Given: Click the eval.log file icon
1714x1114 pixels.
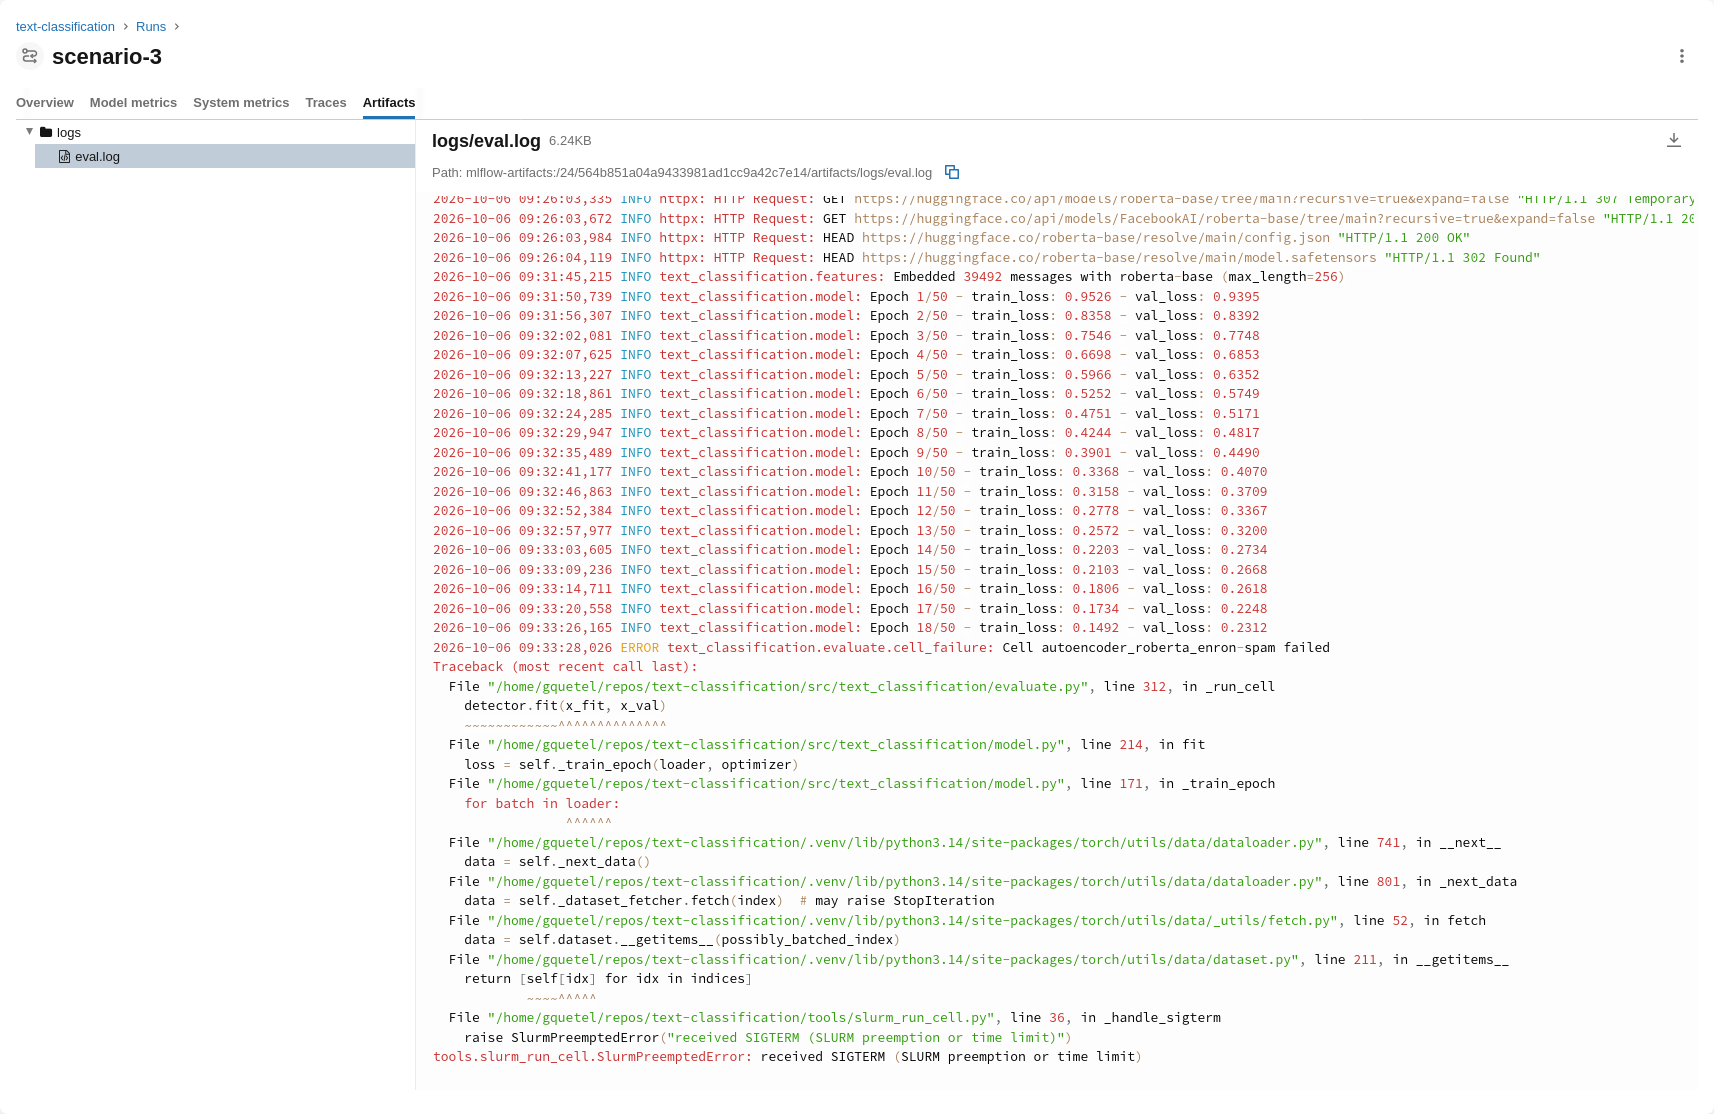Looking at the screenshot, I should pos(64,156).
